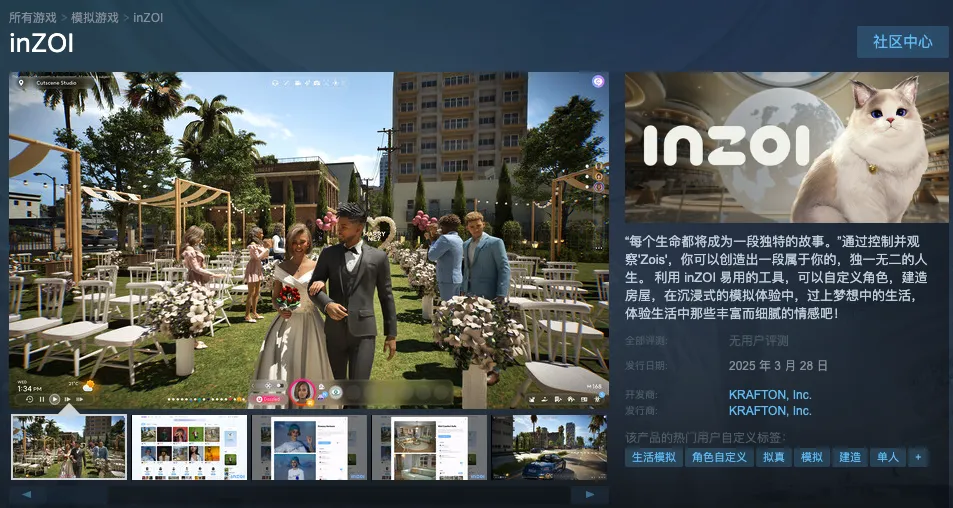This screenshot has height=508, width=953.
Task: Click the fast-forward icon in screenshot
Action: 67,399
